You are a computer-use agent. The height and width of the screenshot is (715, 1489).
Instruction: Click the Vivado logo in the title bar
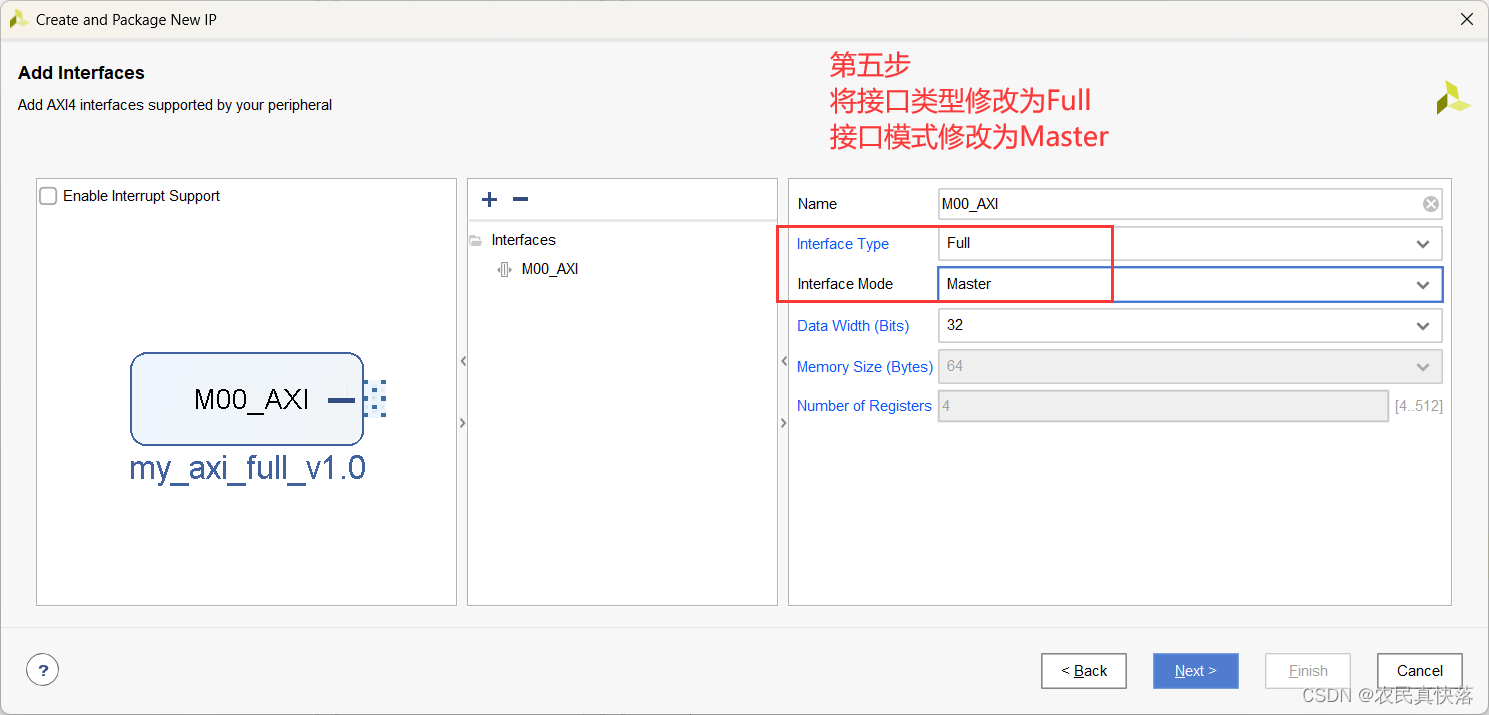pyautogui.click(x=18, y=19)
